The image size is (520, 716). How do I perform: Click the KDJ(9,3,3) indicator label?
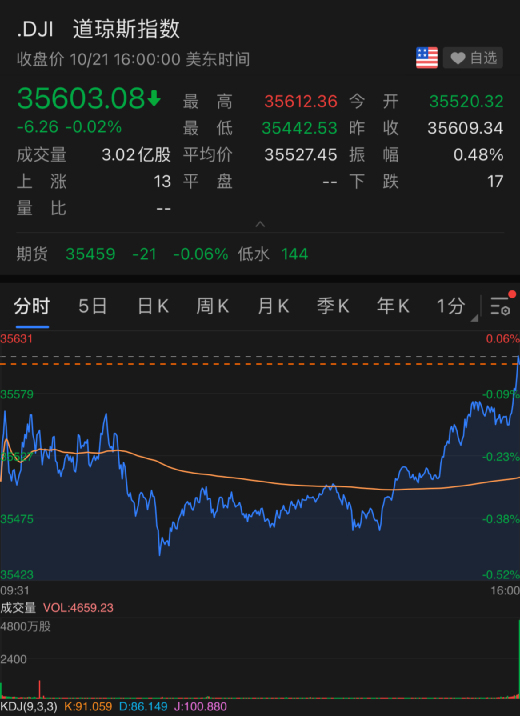(29, 707)
